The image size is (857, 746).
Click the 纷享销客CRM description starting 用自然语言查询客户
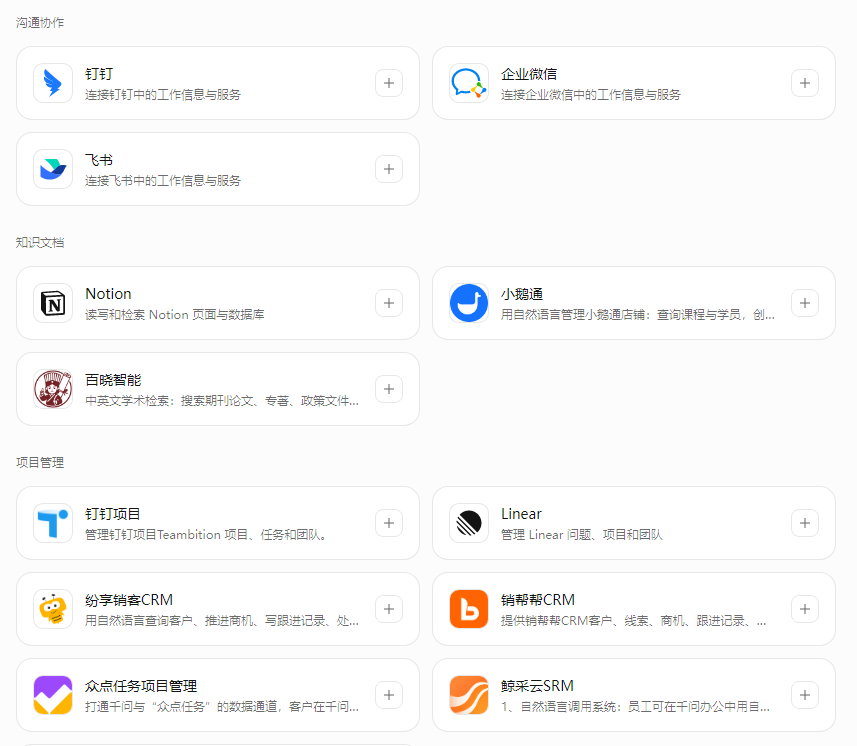(222, 621)
